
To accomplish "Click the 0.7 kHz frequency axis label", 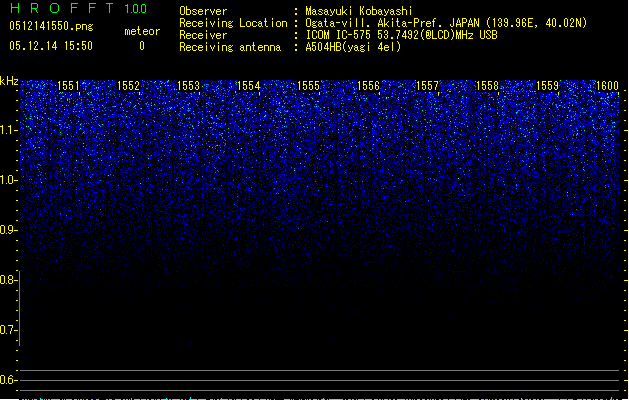I will coord(8,330).
